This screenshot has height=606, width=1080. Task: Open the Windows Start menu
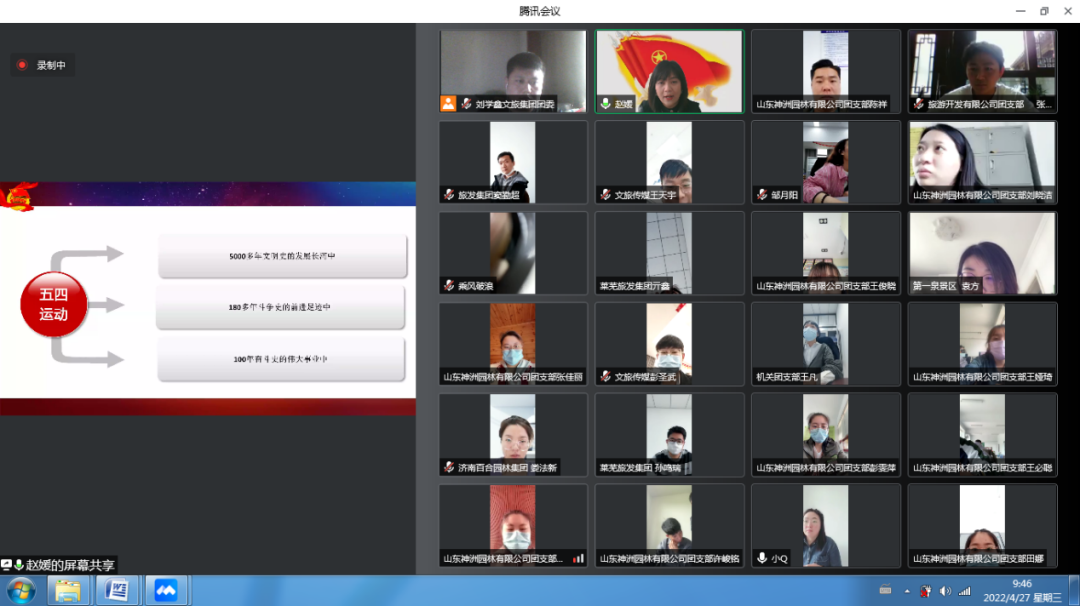pos(20,590)
